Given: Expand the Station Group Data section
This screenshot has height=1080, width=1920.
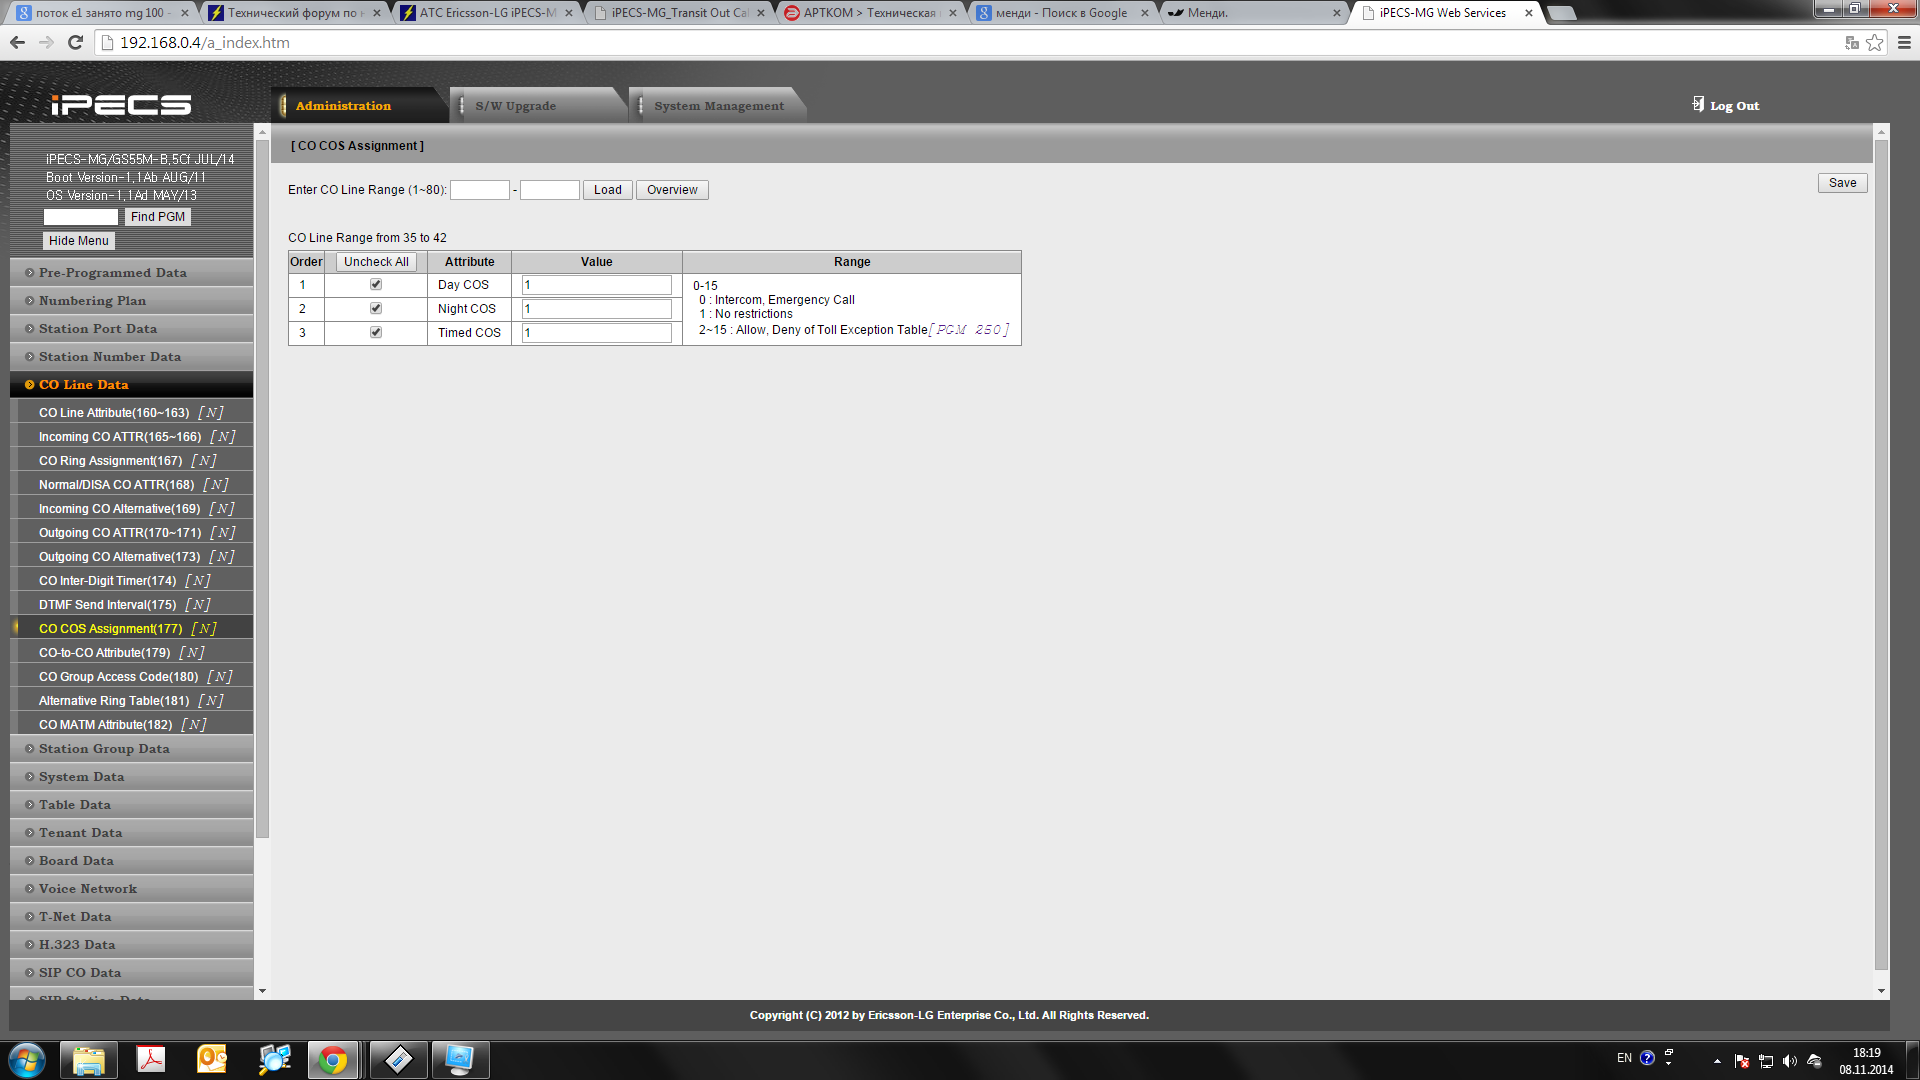Looking at the screenshot, I should click(104, 749).
